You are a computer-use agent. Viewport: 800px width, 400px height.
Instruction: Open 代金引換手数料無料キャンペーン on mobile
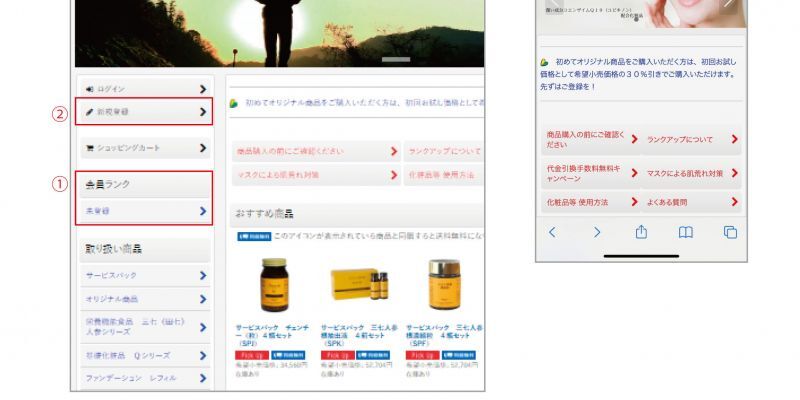[591, 173]
